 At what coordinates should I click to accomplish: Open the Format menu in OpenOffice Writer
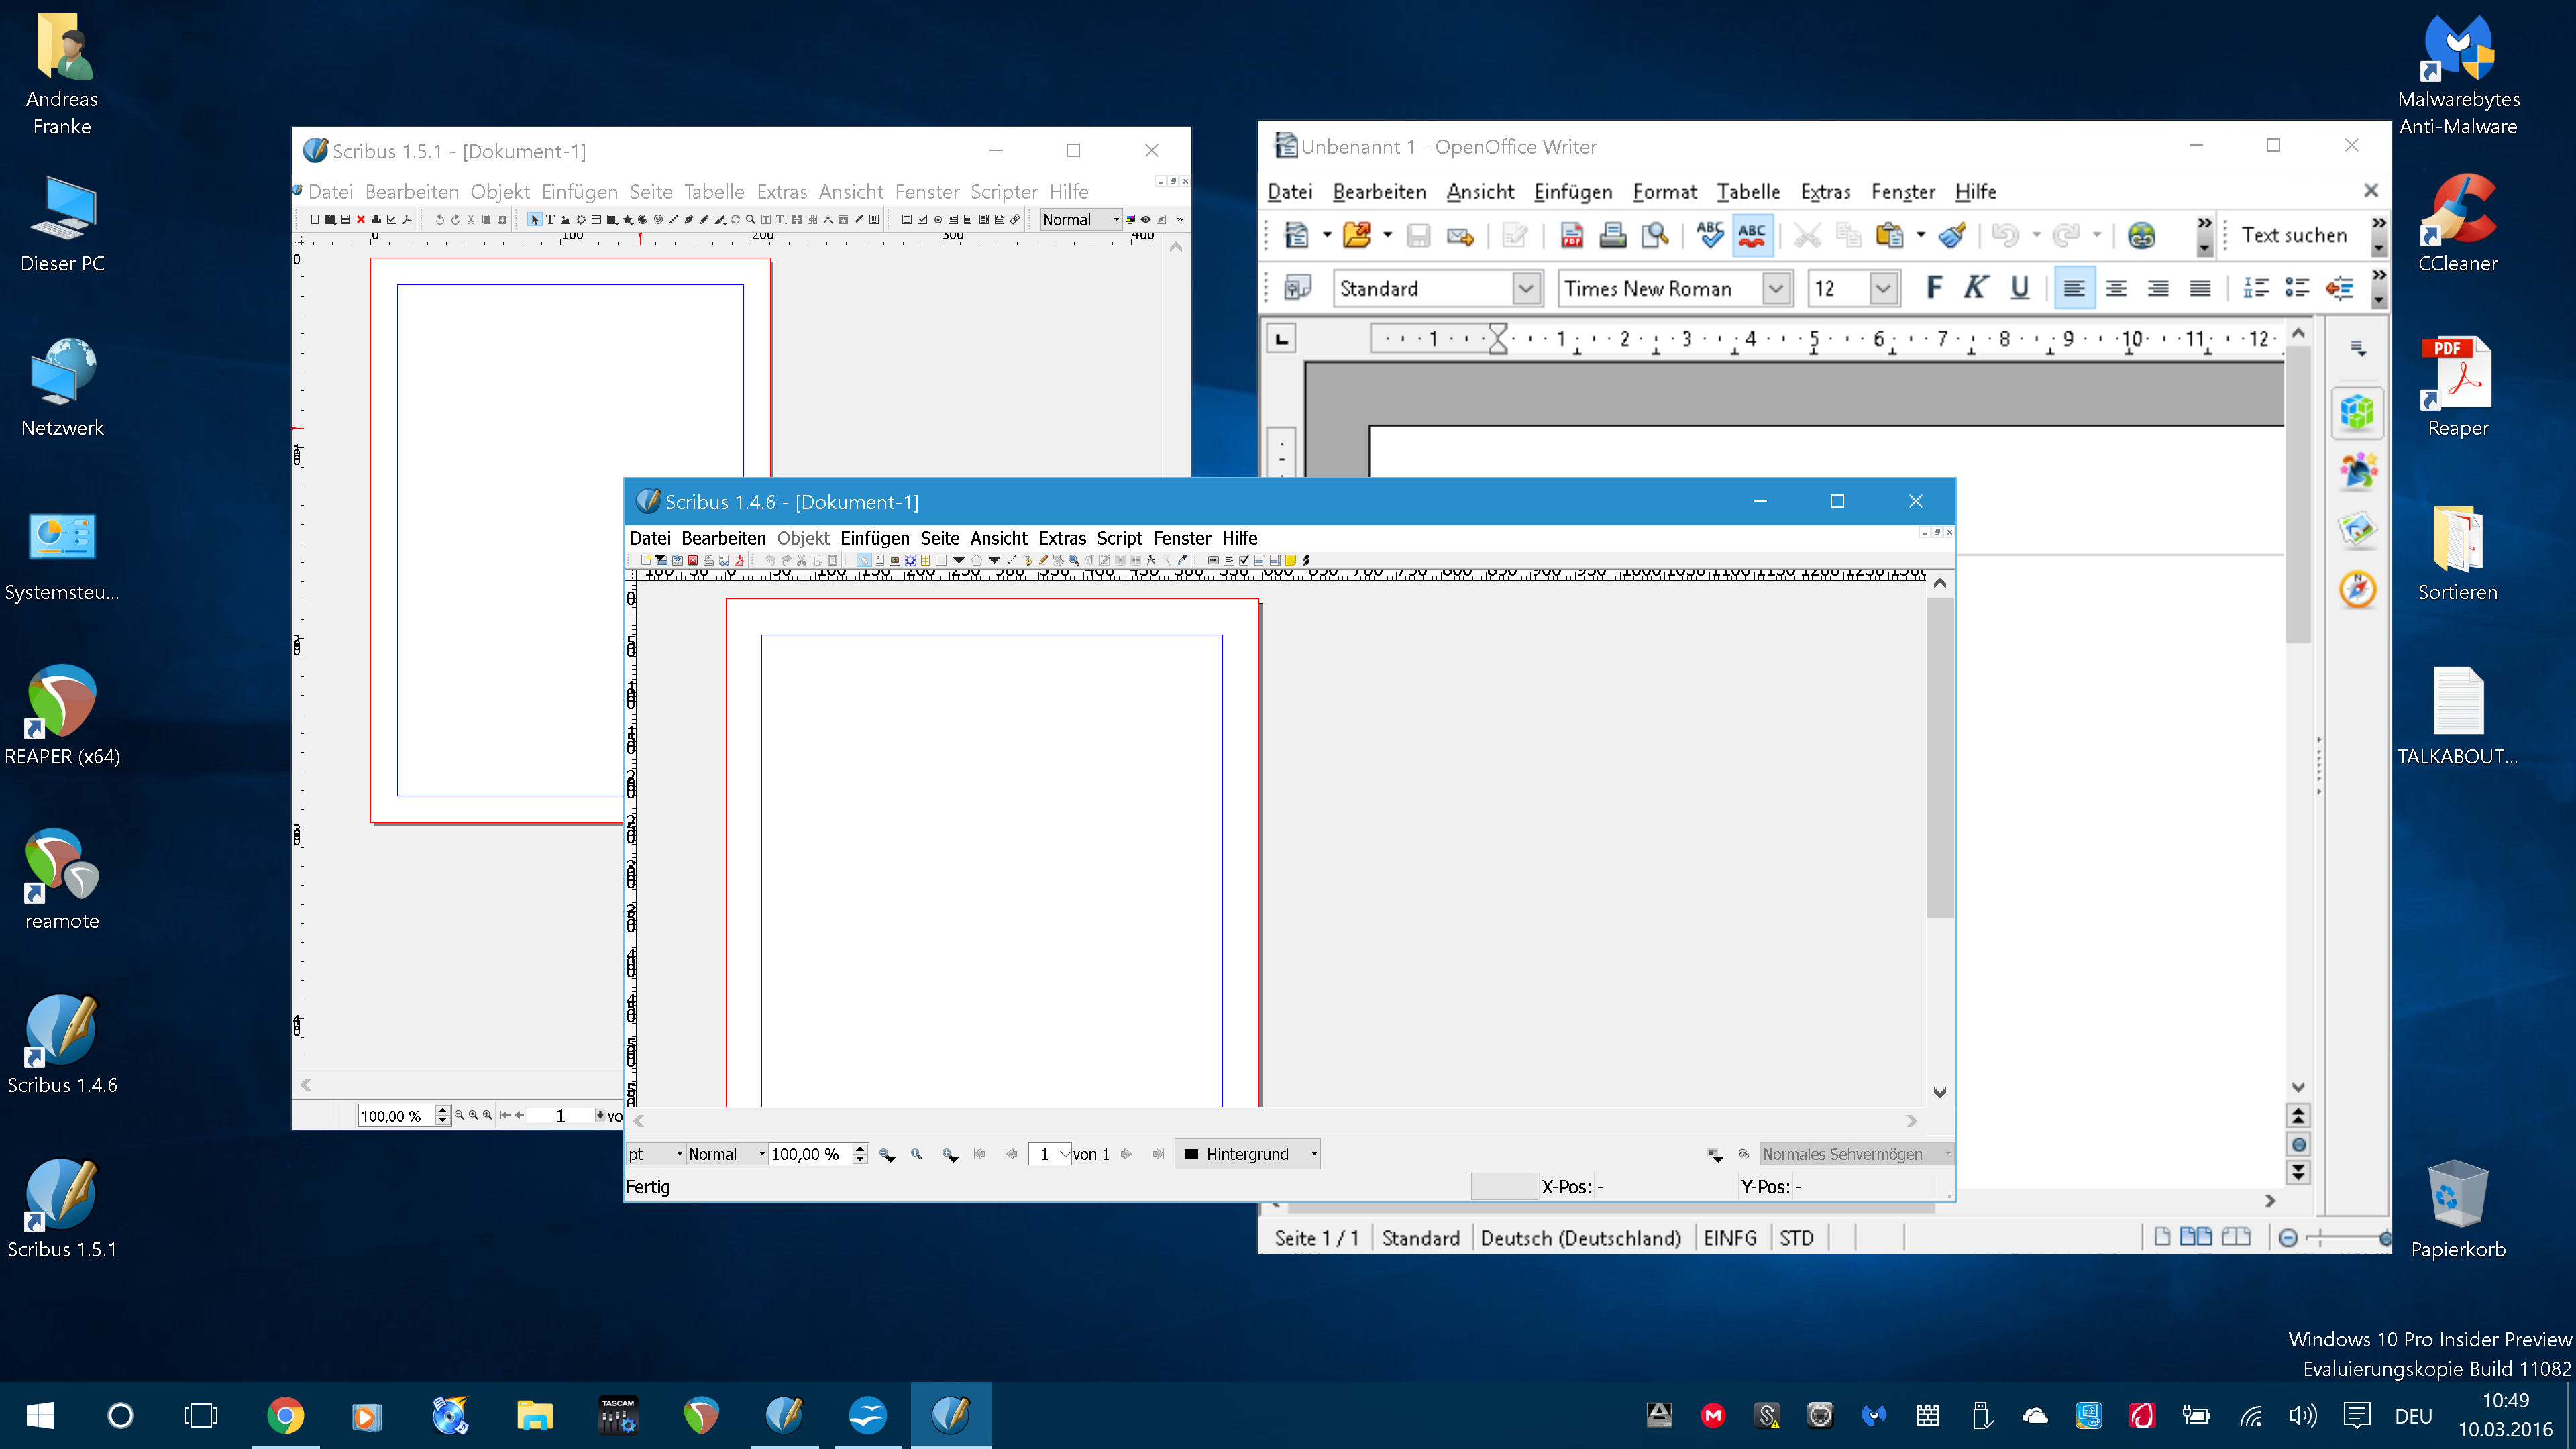tap(1664, 191)
